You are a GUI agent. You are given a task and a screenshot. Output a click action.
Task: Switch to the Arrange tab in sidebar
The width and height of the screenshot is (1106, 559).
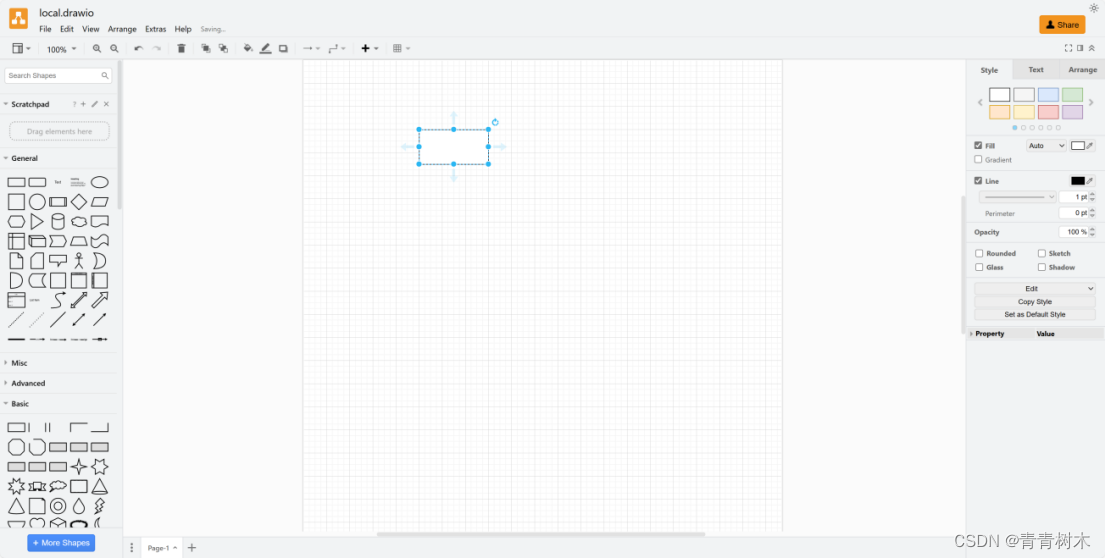click(x=1082, y=70)
